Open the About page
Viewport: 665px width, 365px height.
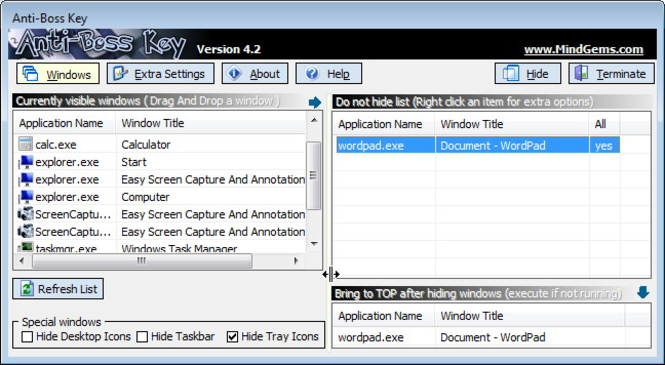pyautogui.click(x=255, y=74)
